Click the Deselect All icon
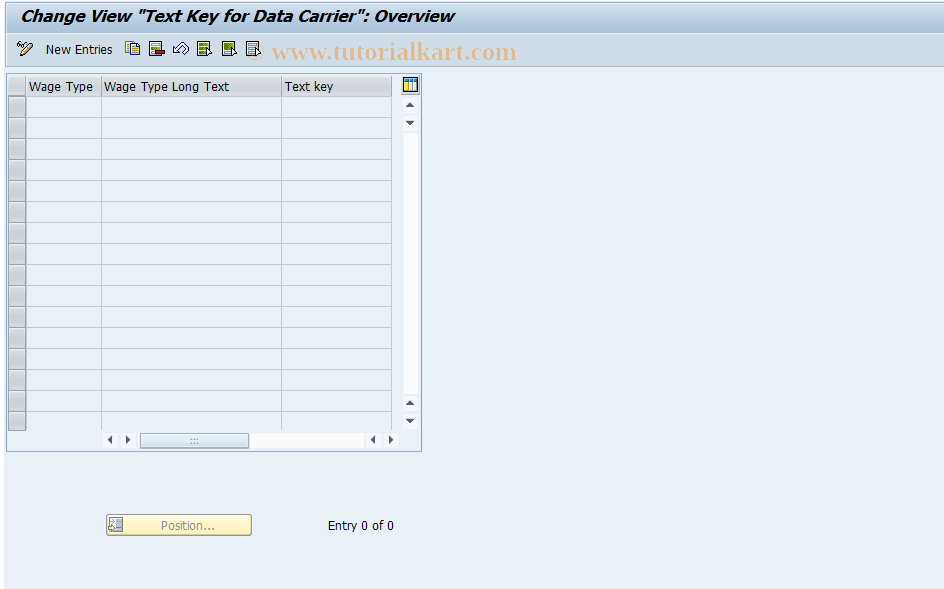 point(253,49)
